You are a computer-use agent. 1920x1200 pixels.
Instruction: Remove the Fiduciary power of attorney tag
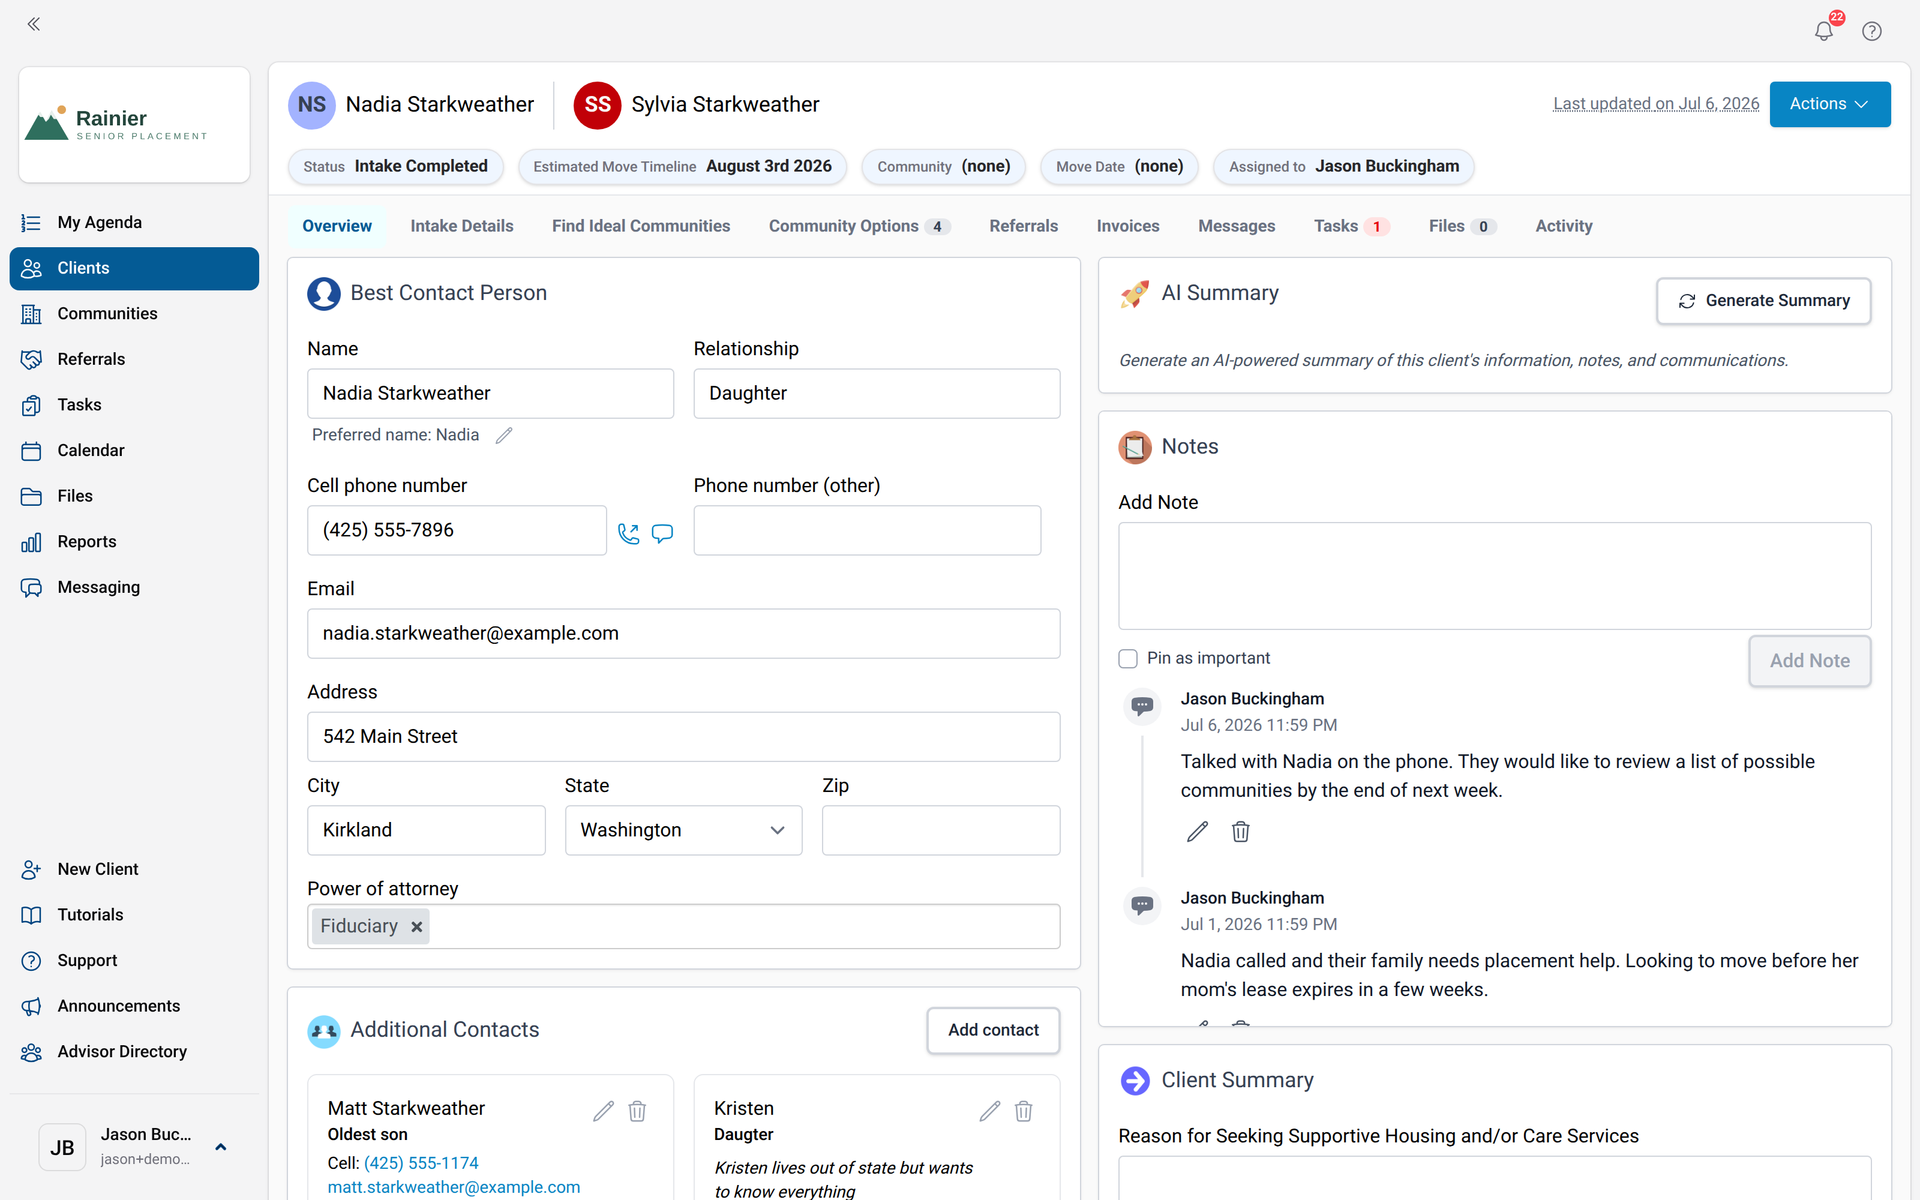417,927
